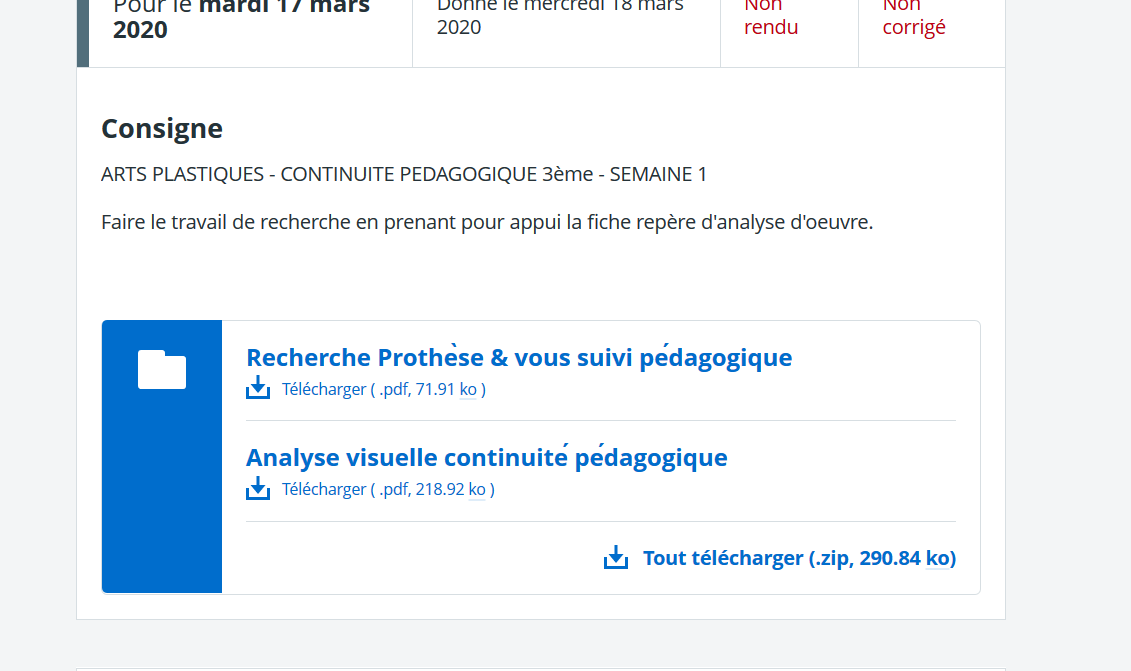This screenshot has height=671, width=1131.
Task: Click 'Pour le mardi 17 mars 2020' date
Action: [242, 19]
